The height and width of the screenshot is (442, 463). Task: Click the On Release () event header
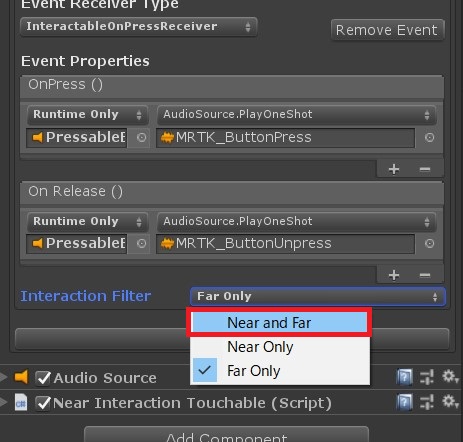[232, 193]
